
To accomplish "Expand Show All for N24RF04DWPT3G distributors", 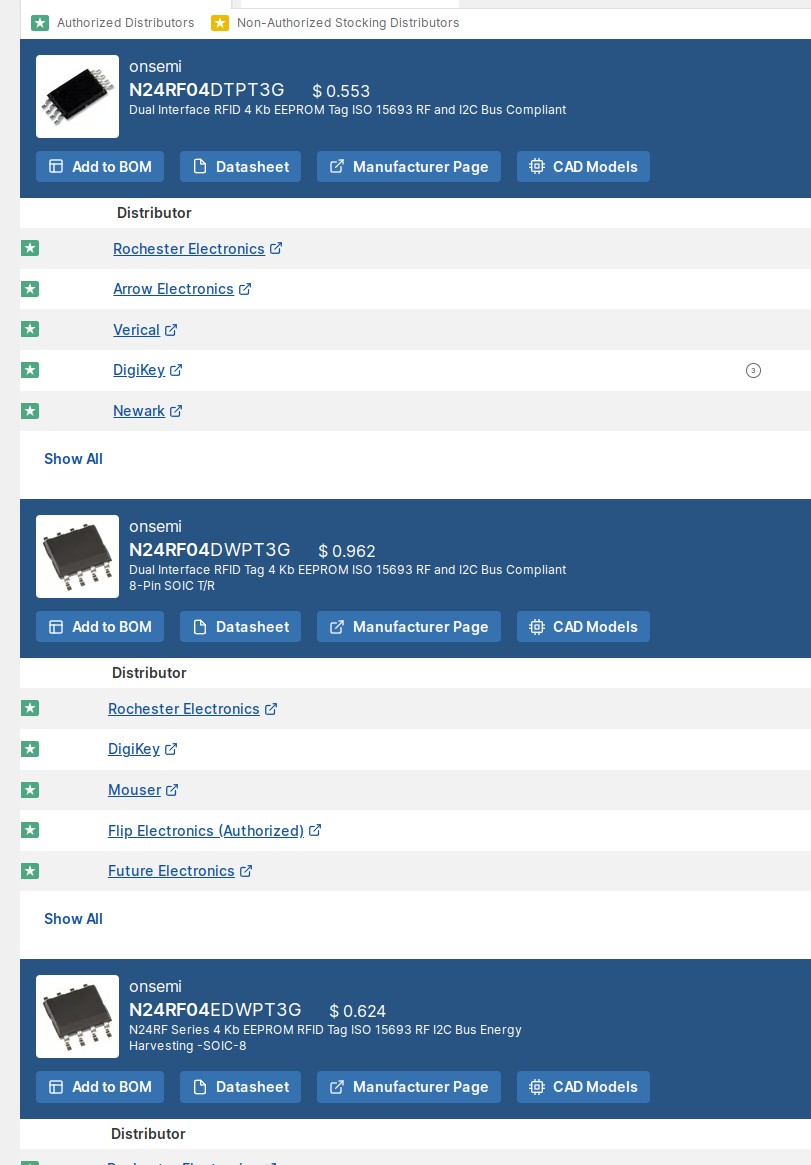I will point(73,919).
